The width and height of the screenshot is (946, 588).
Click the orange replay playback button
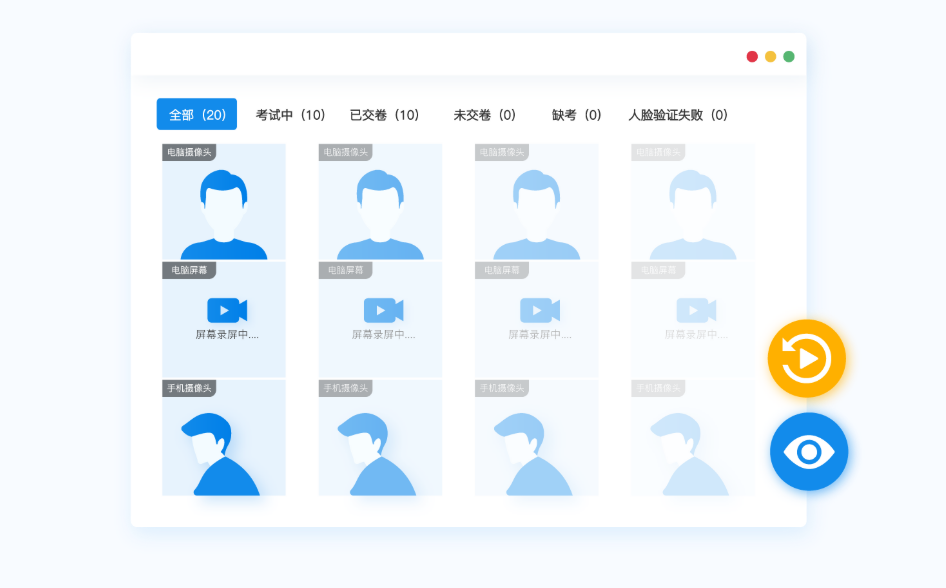tap(806, 358)
